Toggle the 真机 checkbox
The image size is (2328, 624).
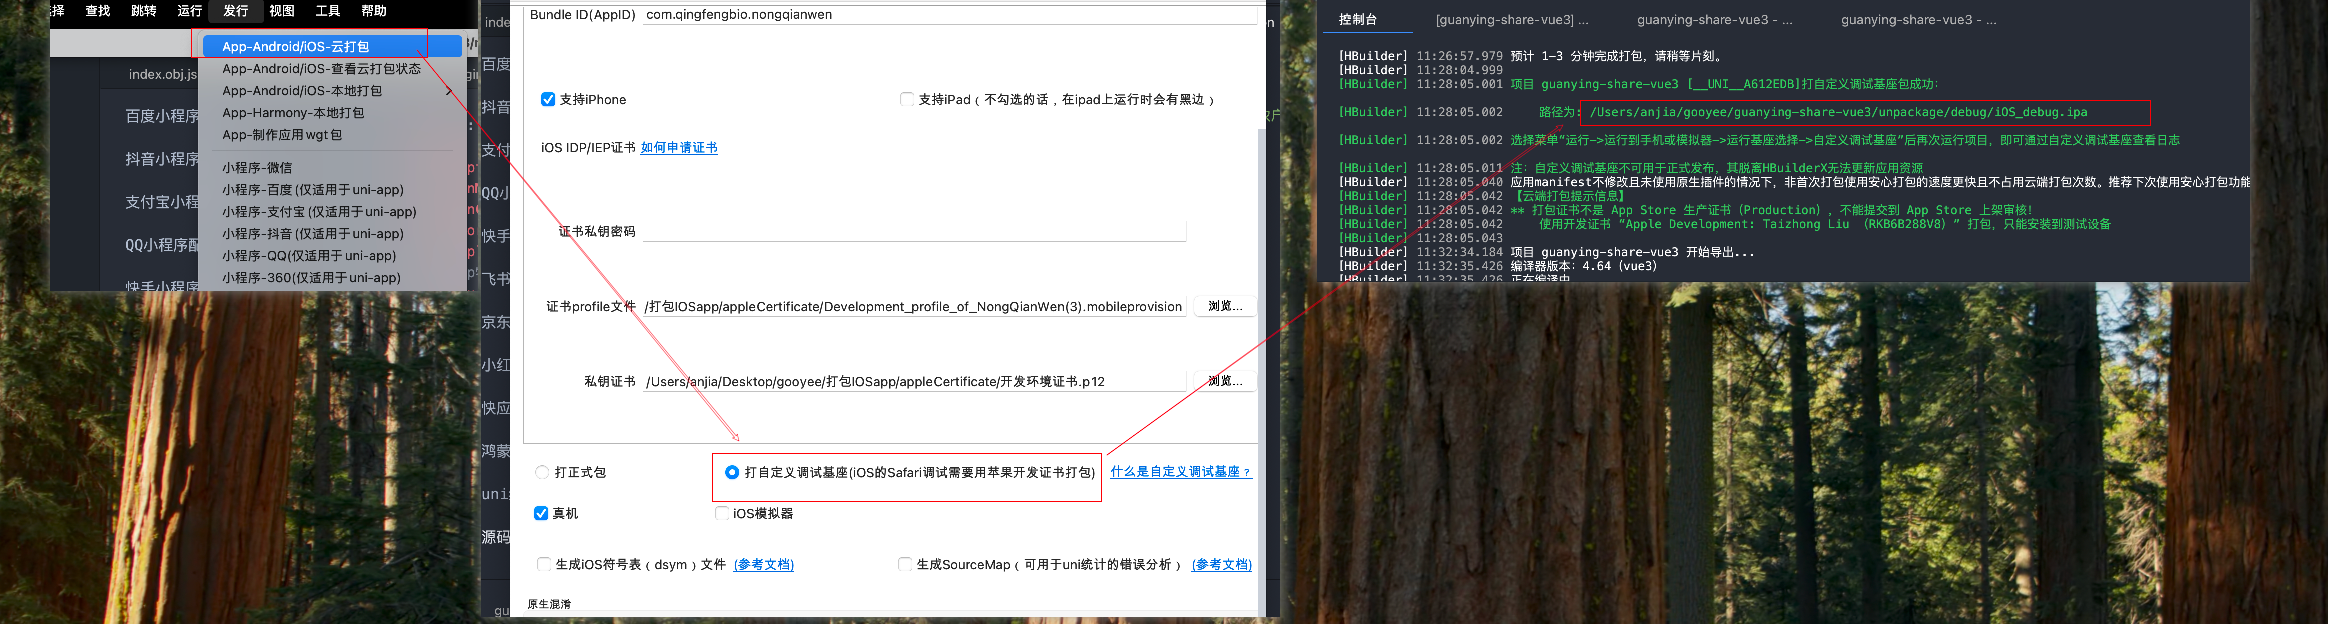541,513
